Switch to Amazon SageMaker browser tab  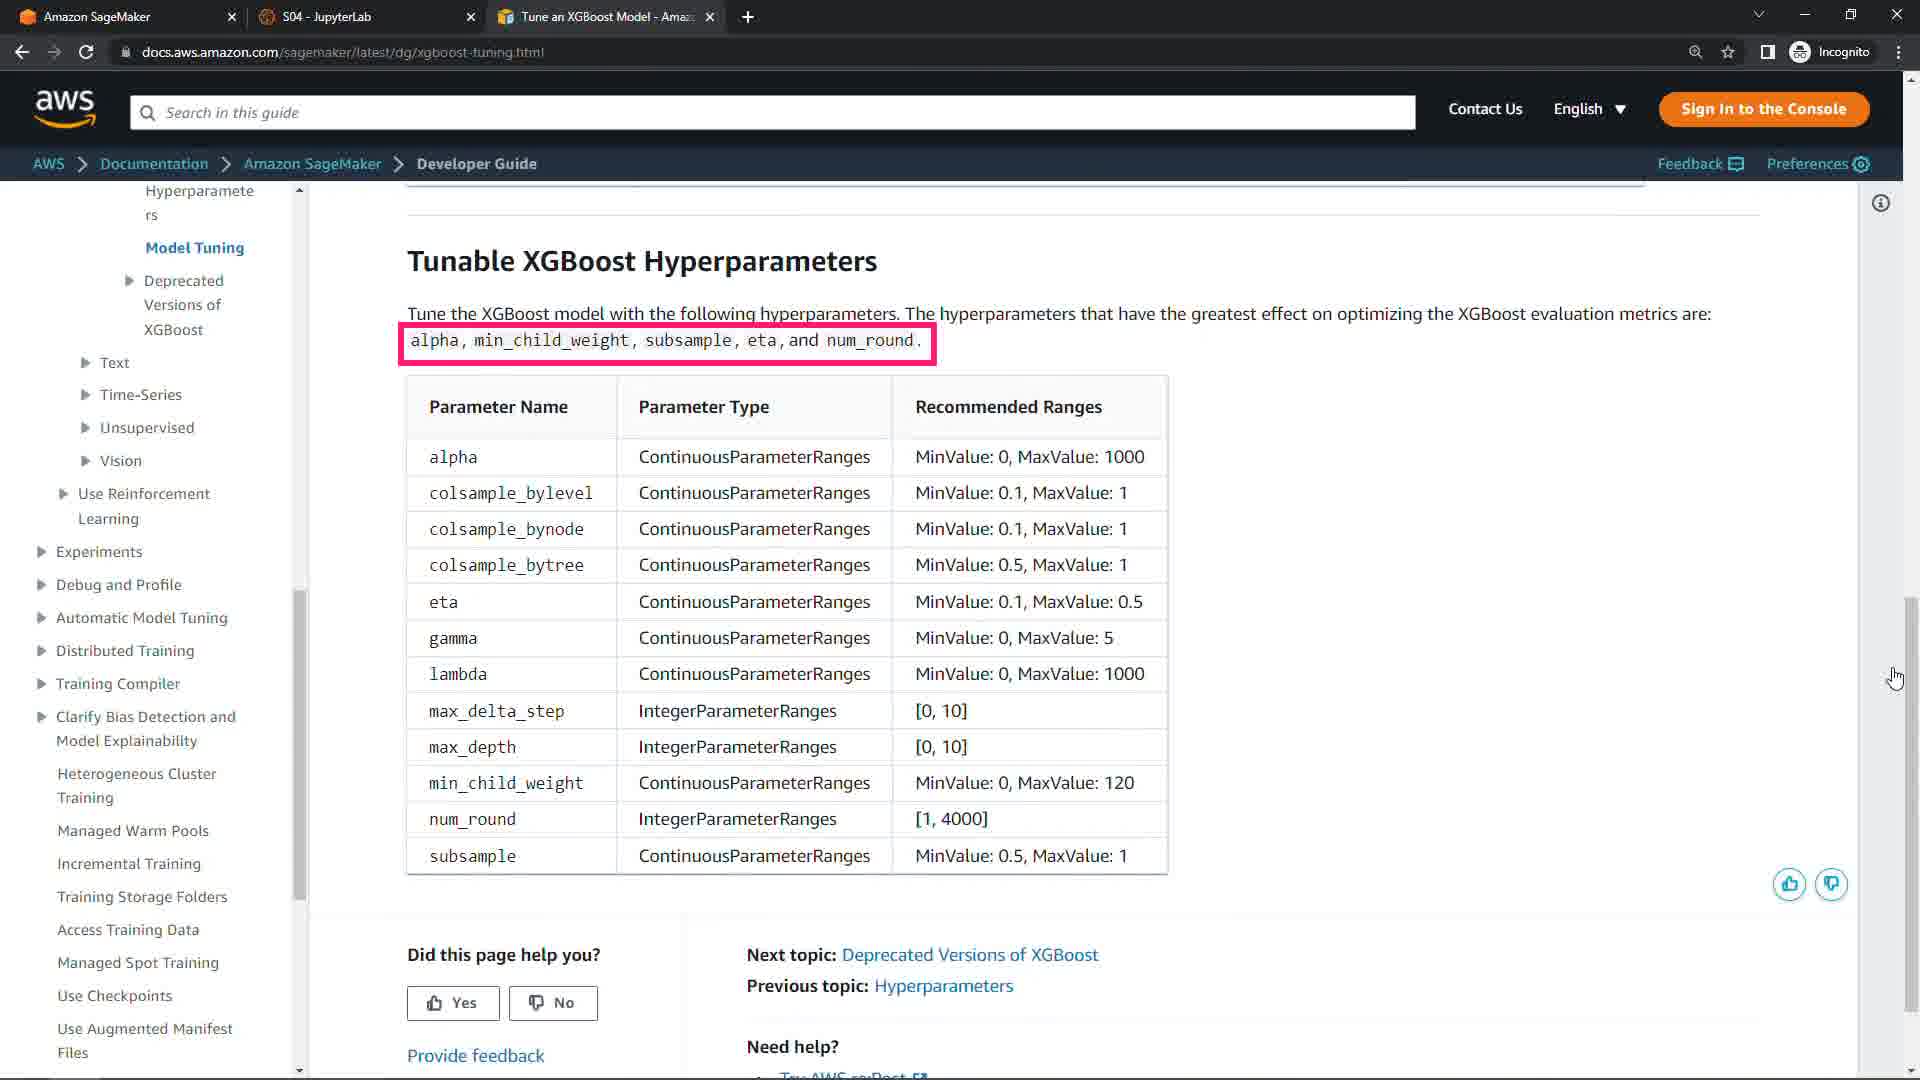tap(97, 17)
